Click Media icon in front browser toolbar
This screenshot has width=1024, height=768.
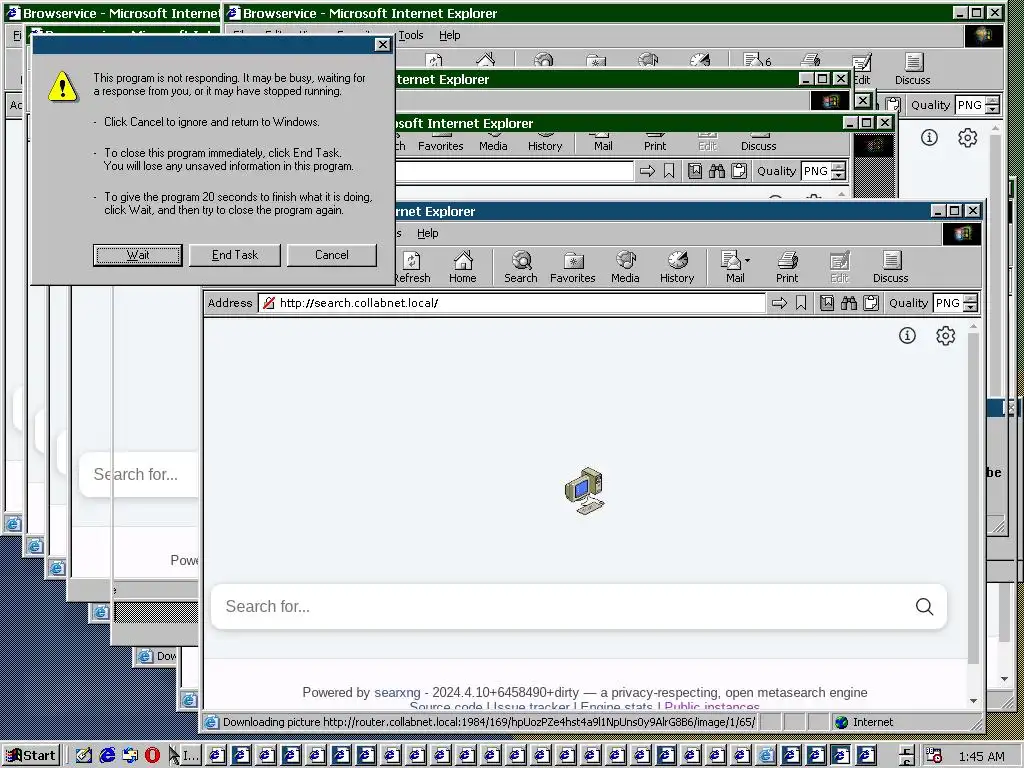(625, 267)
